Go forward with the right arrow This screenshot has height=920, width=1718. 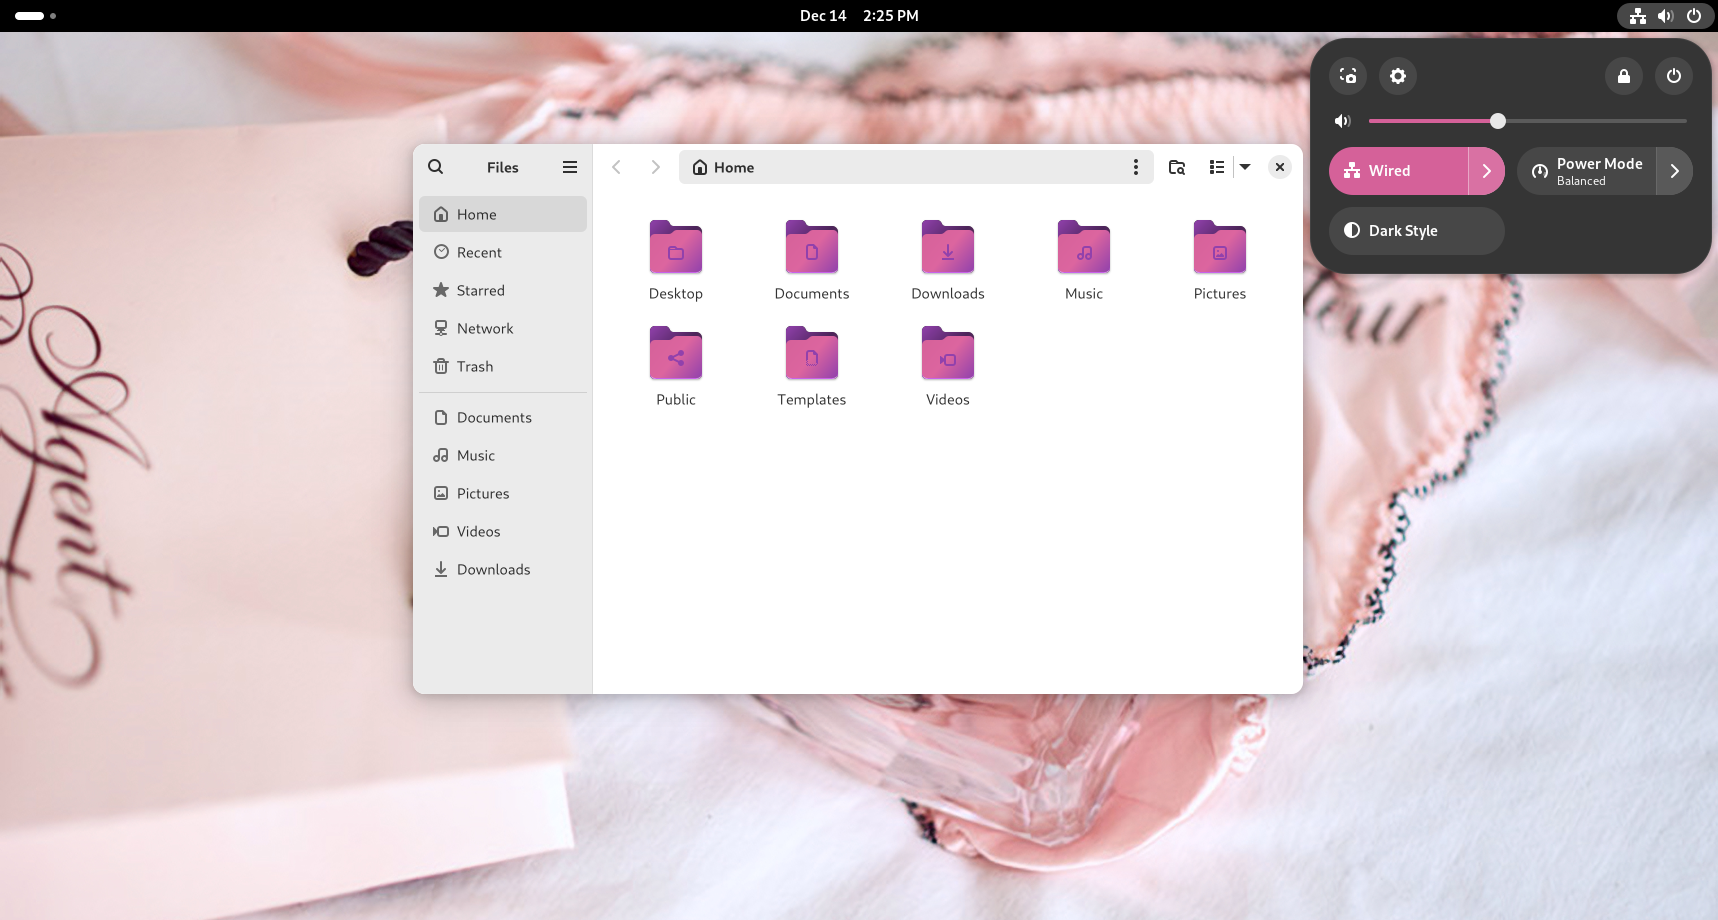[x=655, y=167]
